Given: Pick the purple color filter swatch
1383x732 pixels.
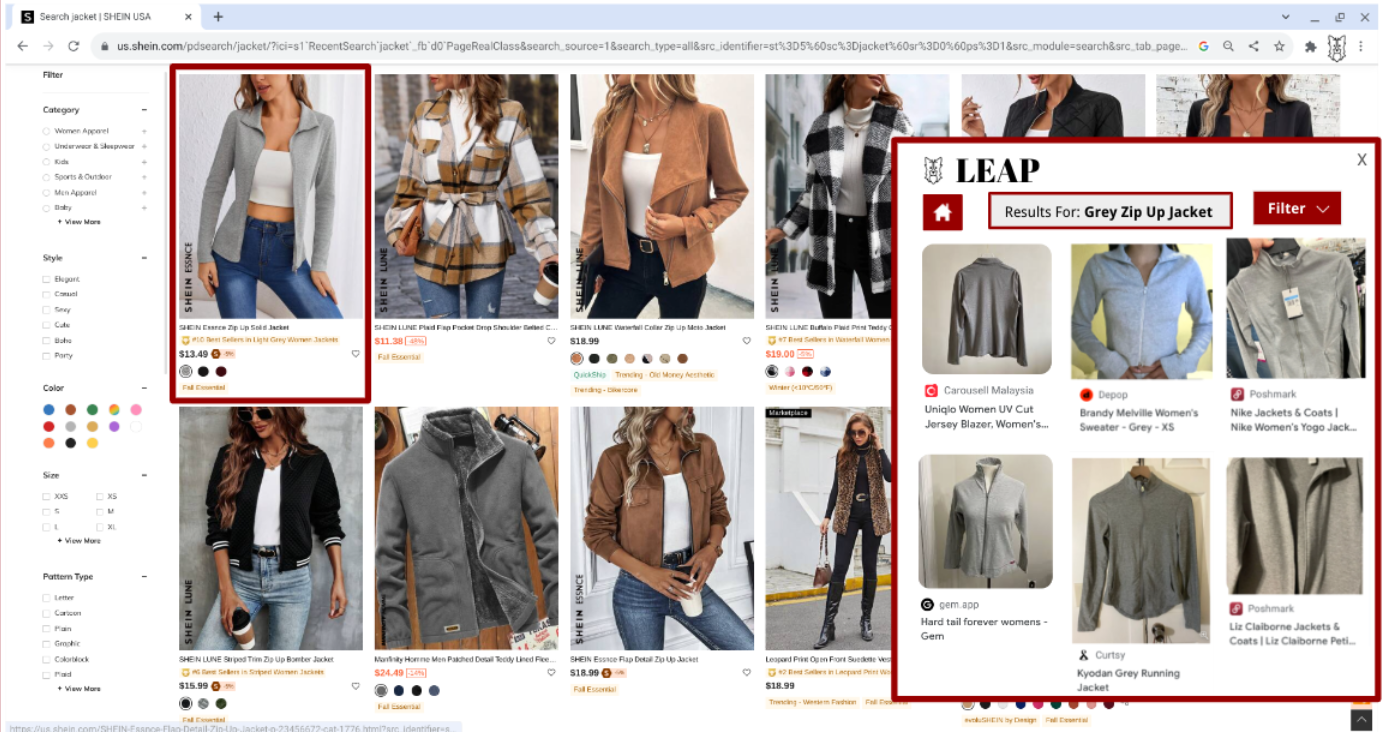Looking at the screenshot, I should [114, 426].
